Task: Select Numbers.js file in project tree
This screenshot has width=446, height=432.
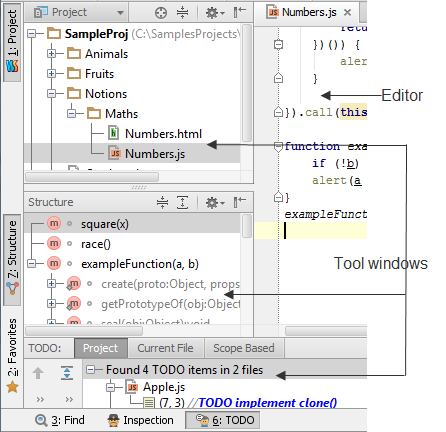Action: (155, 154)
